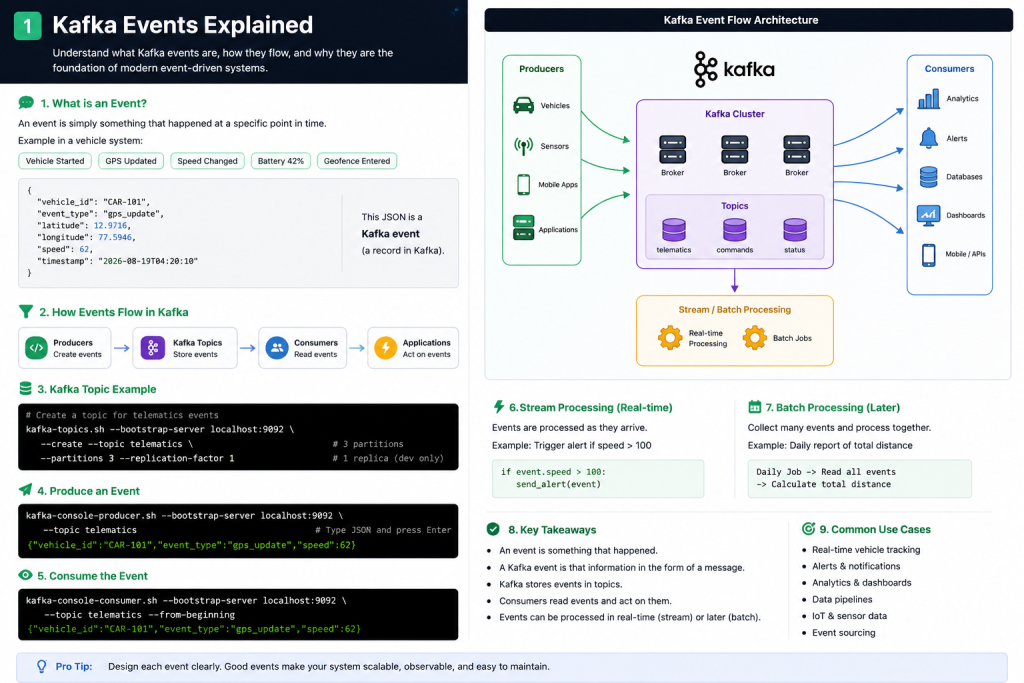Screen dimensions: 1024x683
Task: Click the 'Analytics & dashboards' use case
Action: coord(861,582)
